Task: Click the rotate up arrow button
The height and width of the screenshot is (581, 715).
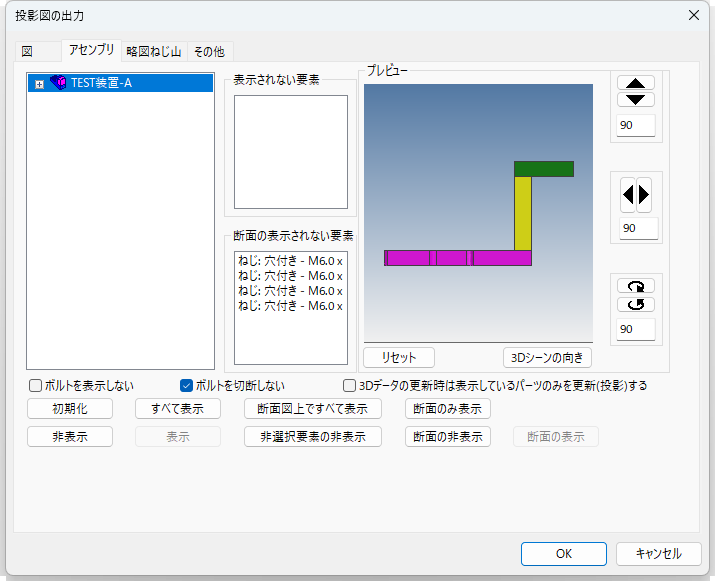Action: tap(636, 83)
